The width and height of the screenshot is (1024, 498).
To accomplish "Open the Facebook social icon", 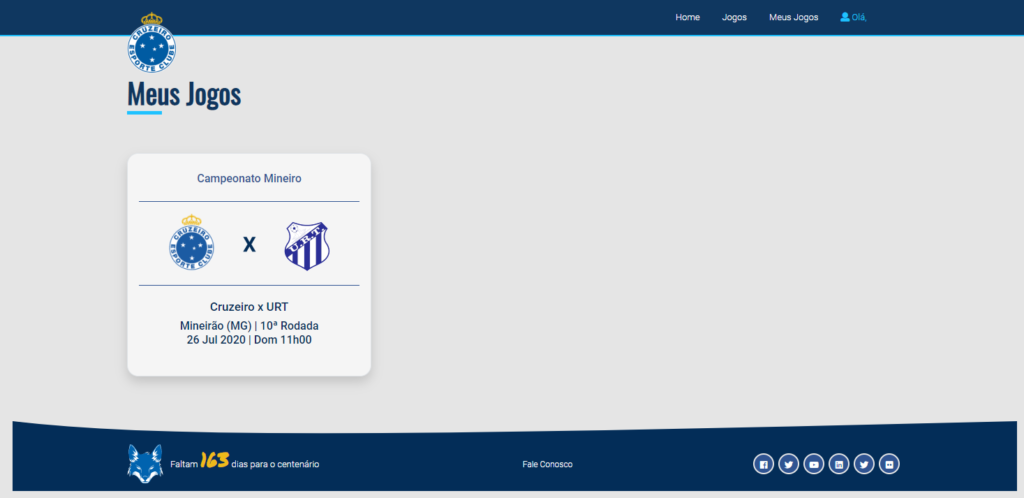I will pos(763,464).
